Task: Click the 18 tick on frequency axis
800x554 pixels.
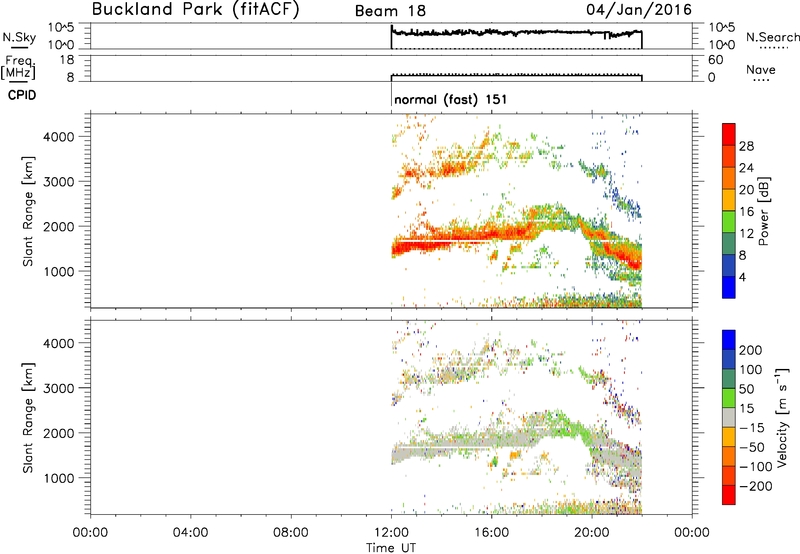Action: coord(67,60)
